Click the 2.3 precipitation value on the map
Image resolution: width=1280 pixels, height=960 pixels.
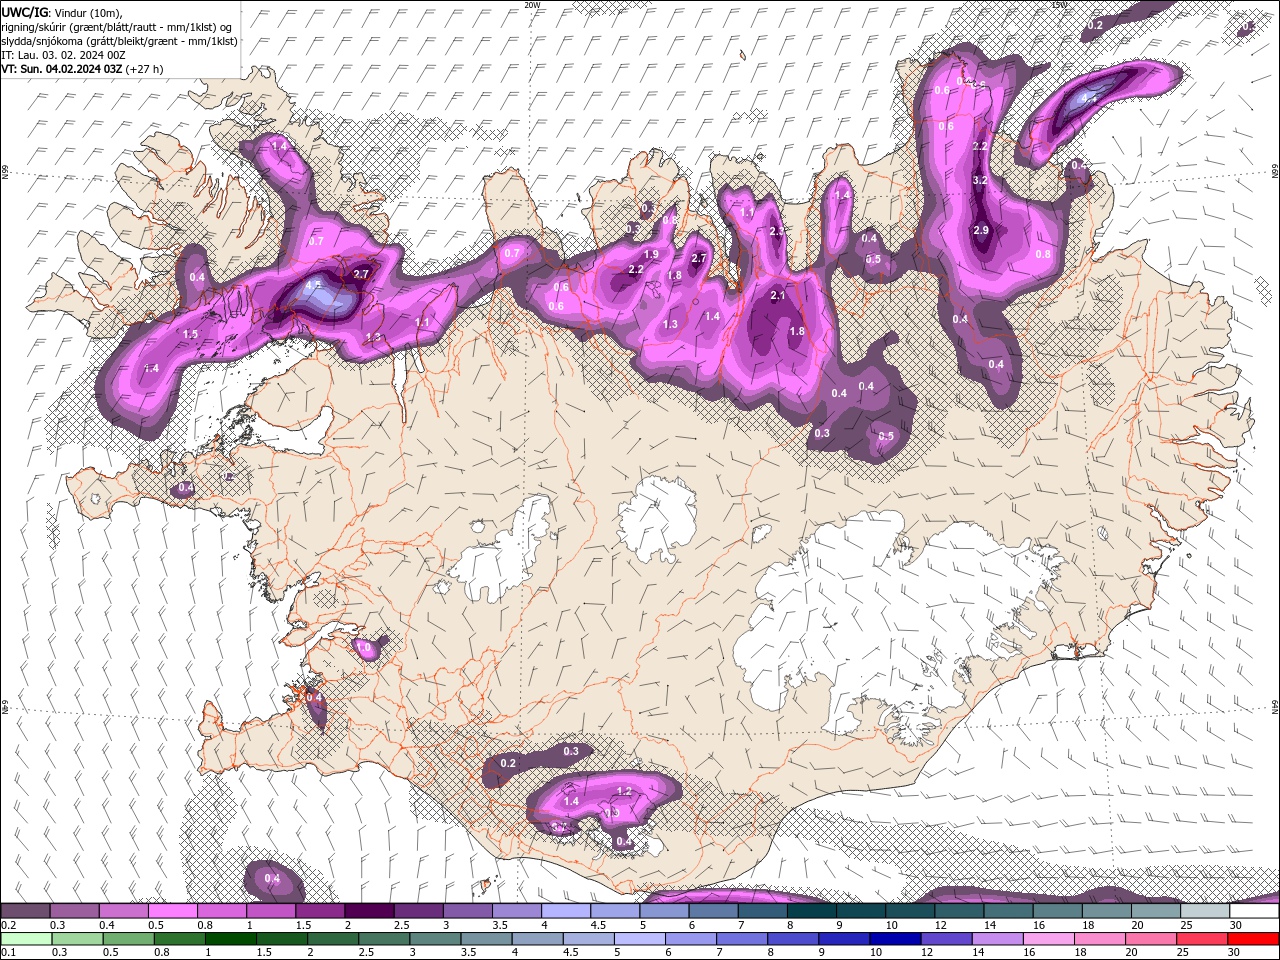click(x=777, y=231)
